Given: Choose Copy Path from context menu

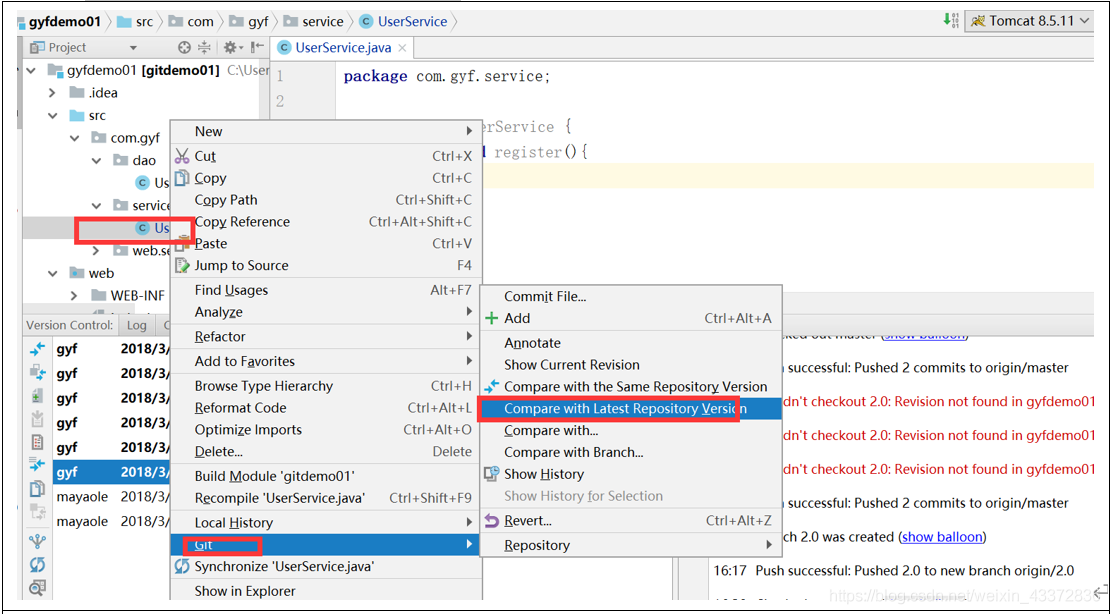Looking at the screenshot, I should pyautogui.click(x=326, y=200).
